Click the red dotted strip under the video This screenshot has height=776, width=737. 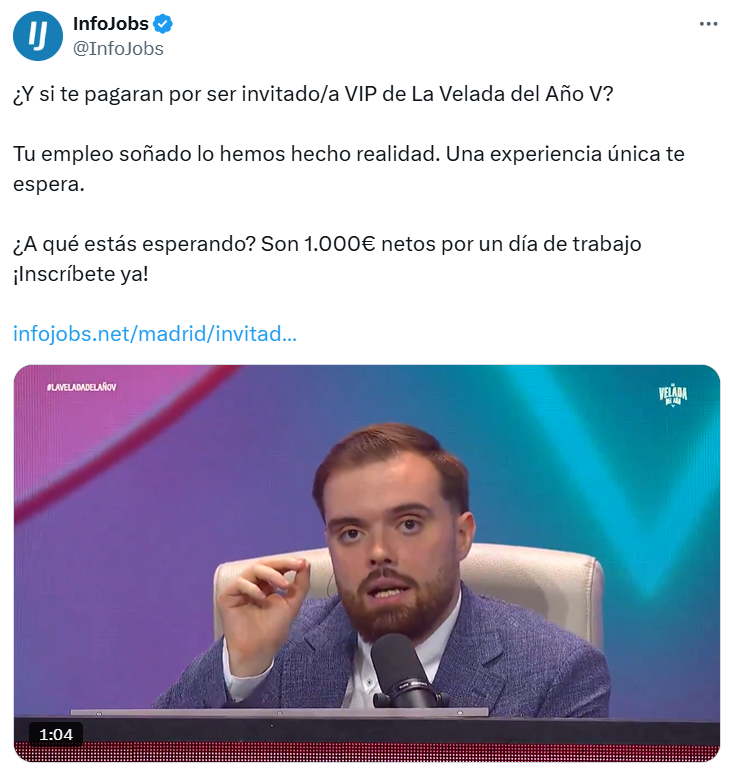click(367, 752)
